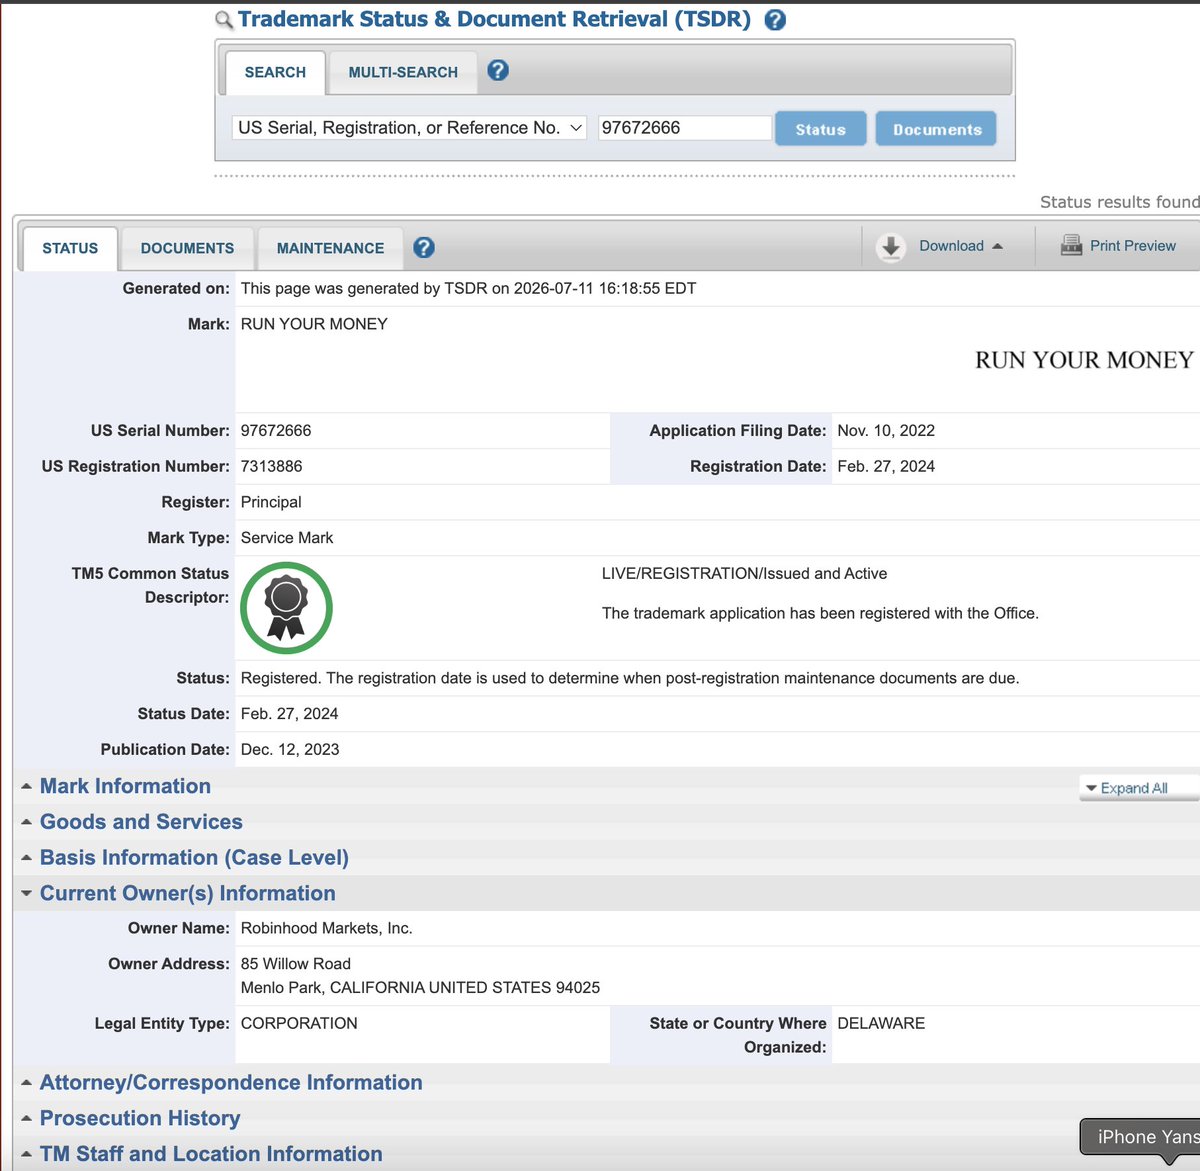Expand TM Staff and Location Information
Screen dimensions: 1200x1171
pos(211,1154)
